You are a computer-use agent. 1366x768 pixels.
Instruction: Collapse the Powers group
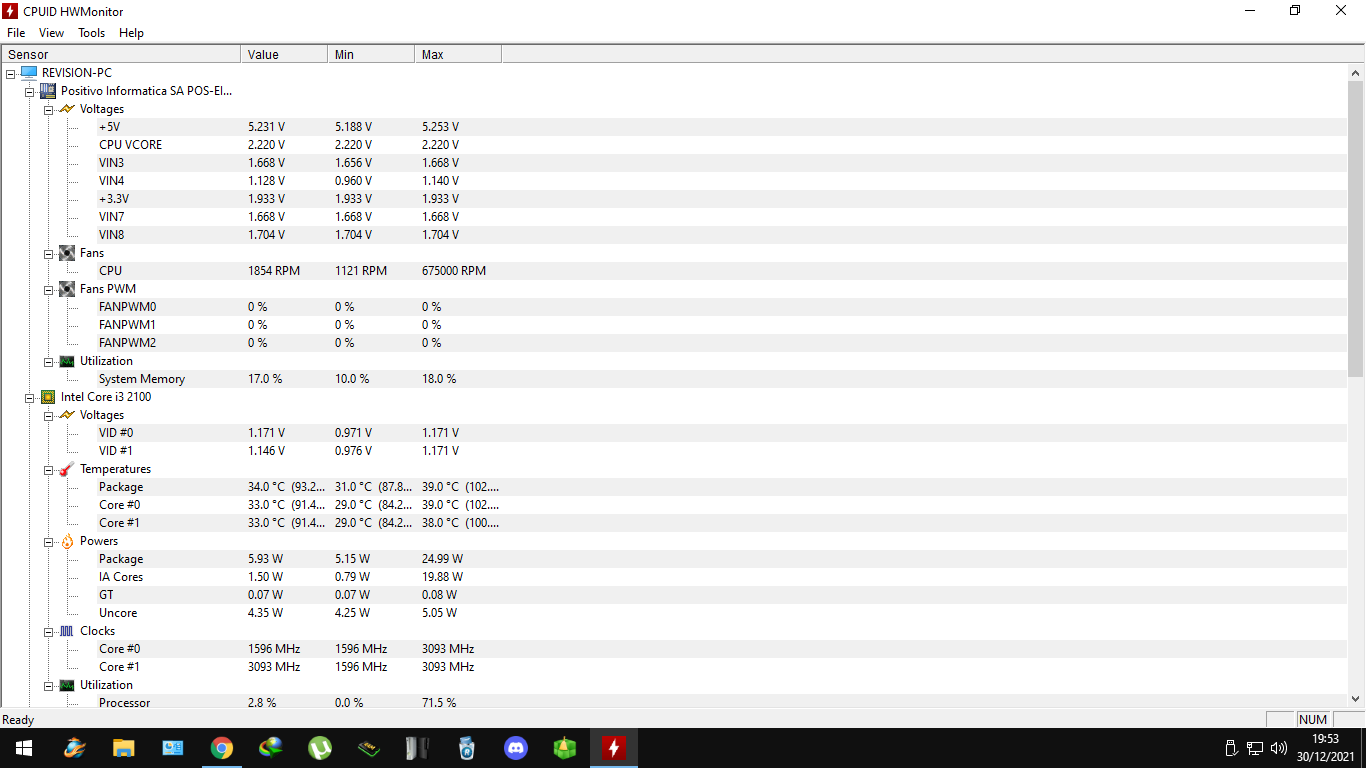[49, 541]
